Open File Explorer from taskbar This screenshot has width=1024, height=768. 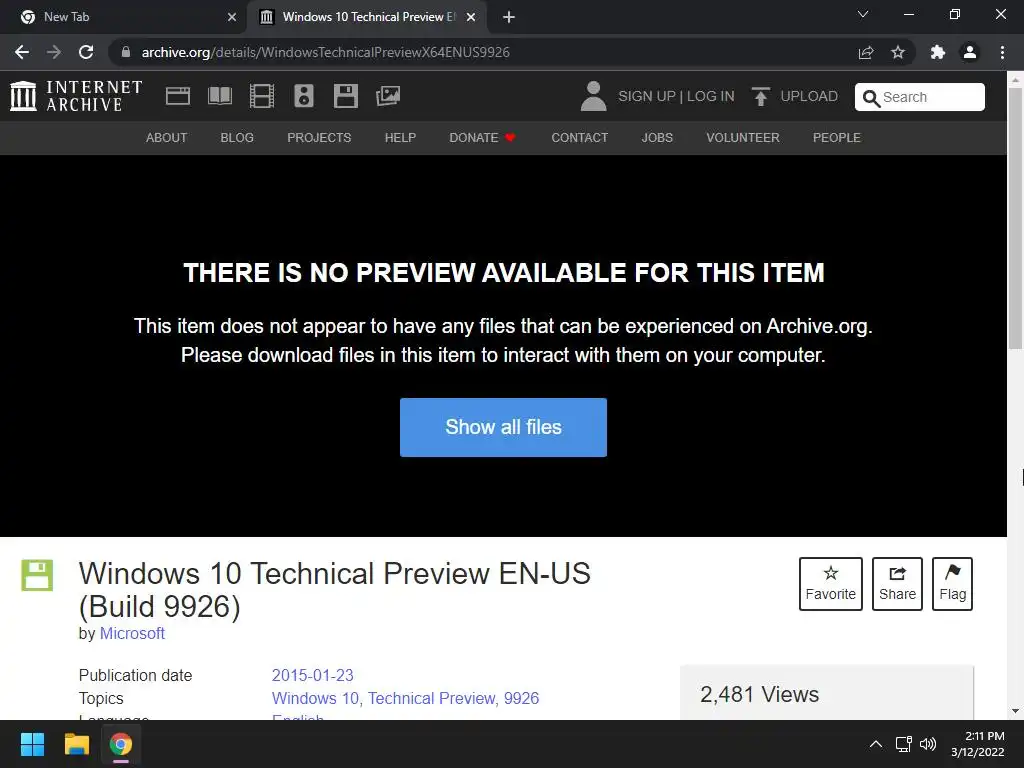pyautogui.click(x=76, y=744)
